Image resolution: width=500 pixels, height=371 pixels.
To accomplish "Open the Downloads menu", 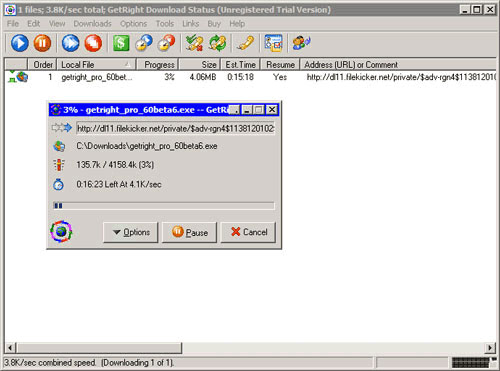I will click(x=92, y=24).
